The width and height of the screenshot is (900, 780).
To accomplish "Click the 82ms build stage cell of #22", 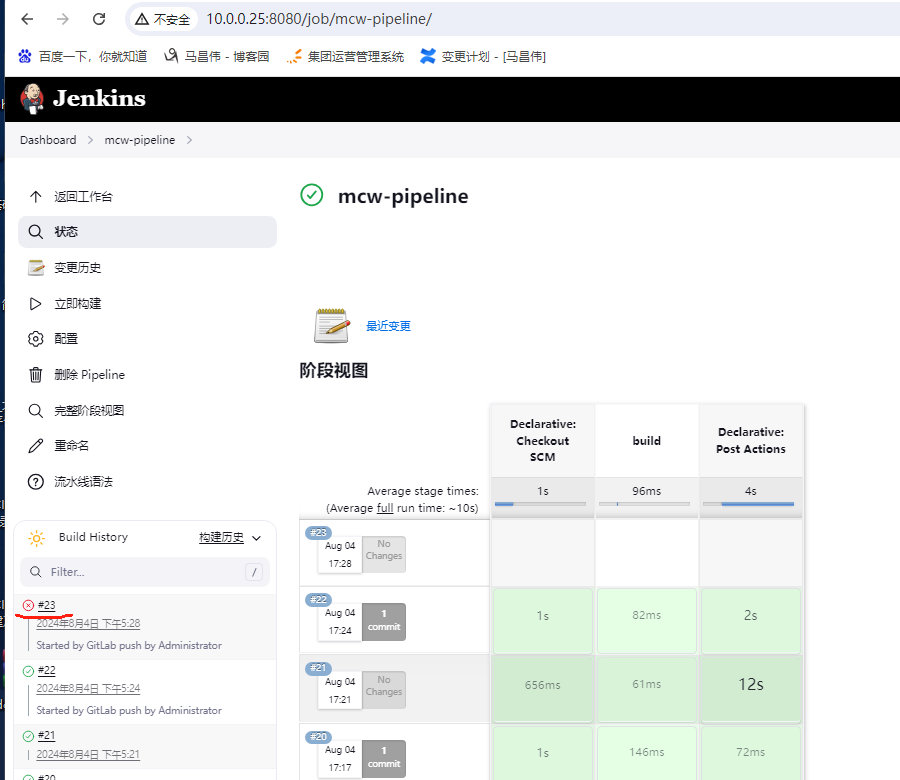I will coord(647,620).
